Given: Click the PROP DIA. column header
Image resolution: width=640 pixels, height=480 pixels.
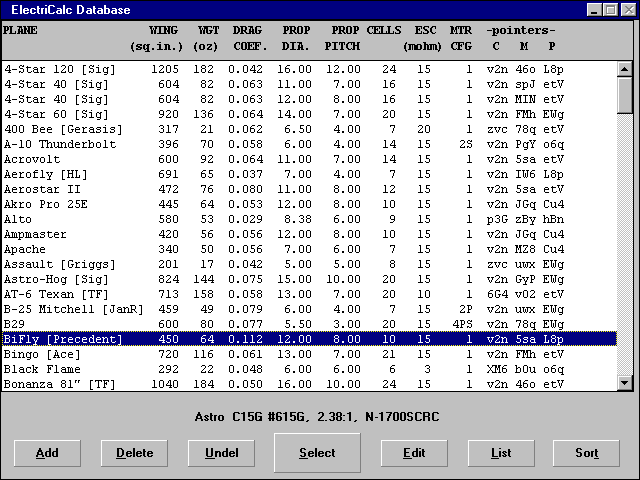Looking at the screenshot, I should click(296, 38).
